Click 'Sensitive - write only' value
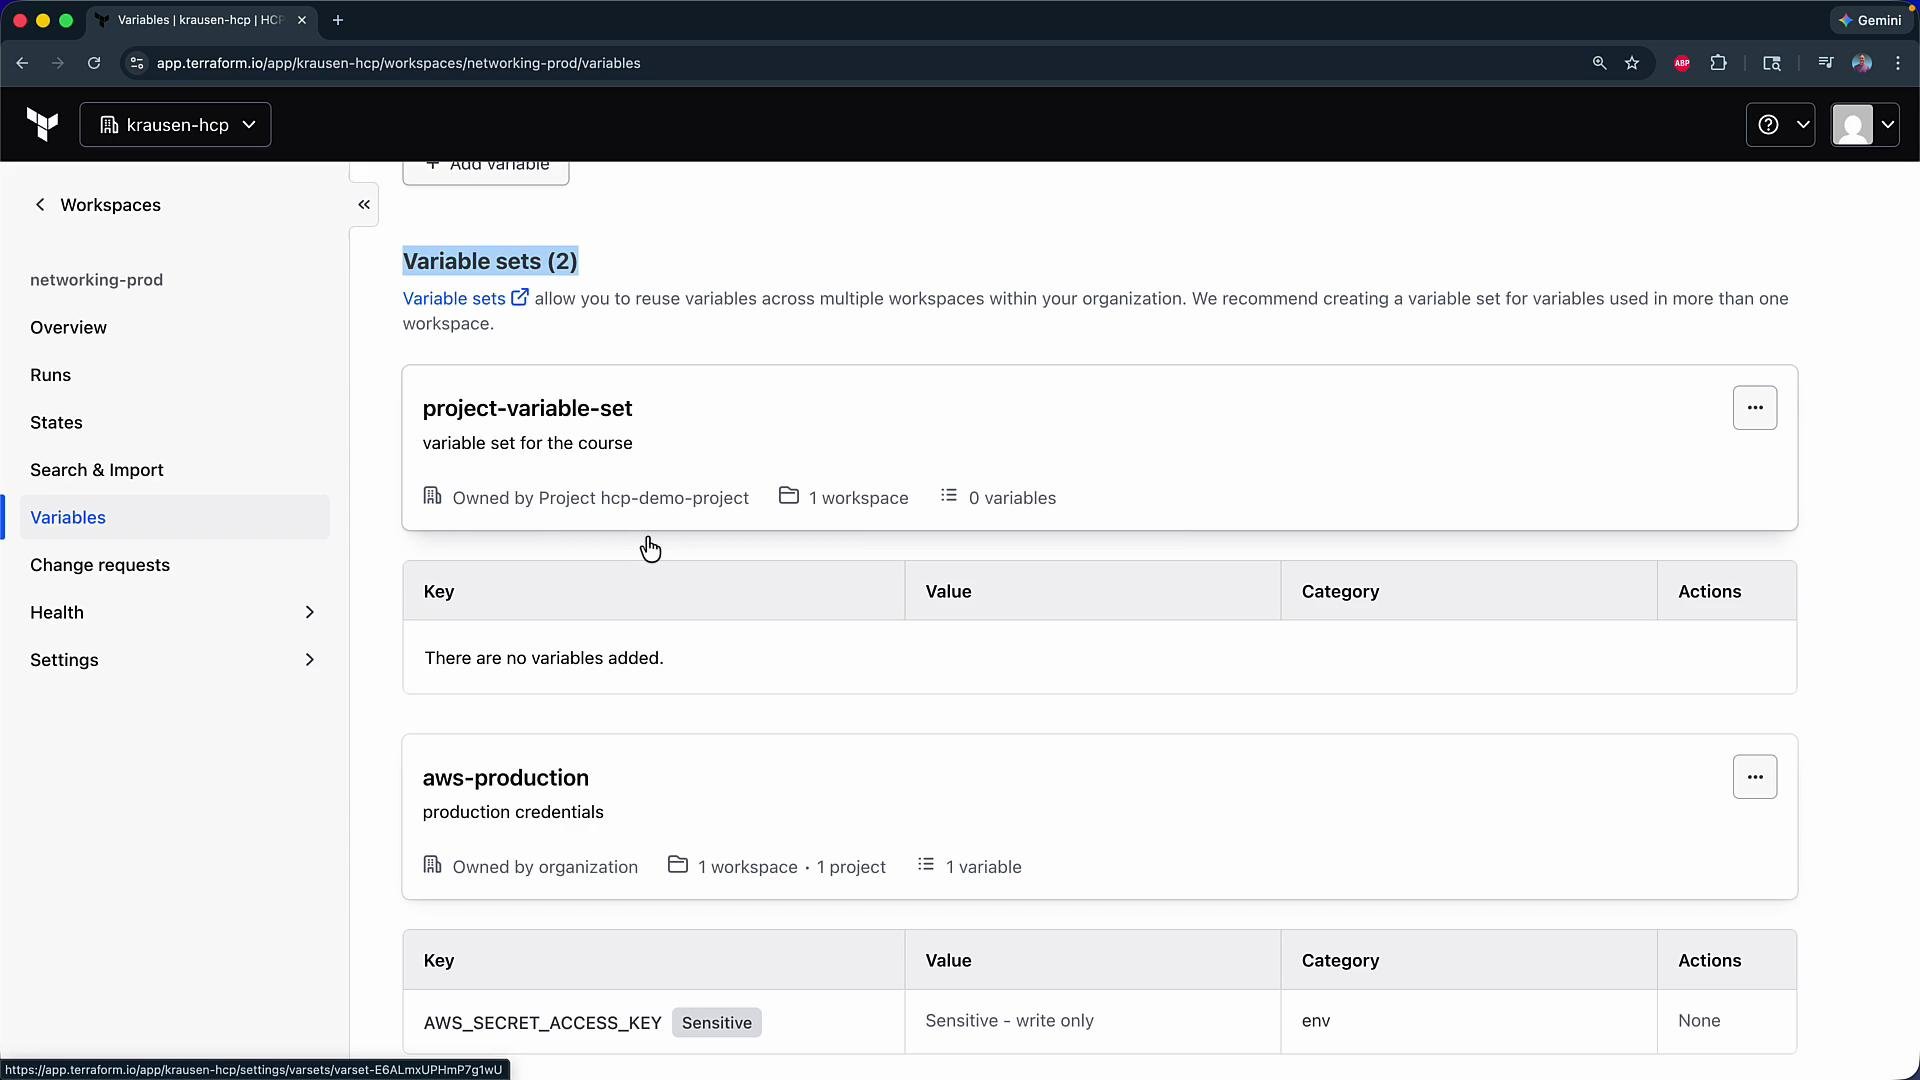Screen dimensions: 1920x1080 click(x=1009, y=1021)
